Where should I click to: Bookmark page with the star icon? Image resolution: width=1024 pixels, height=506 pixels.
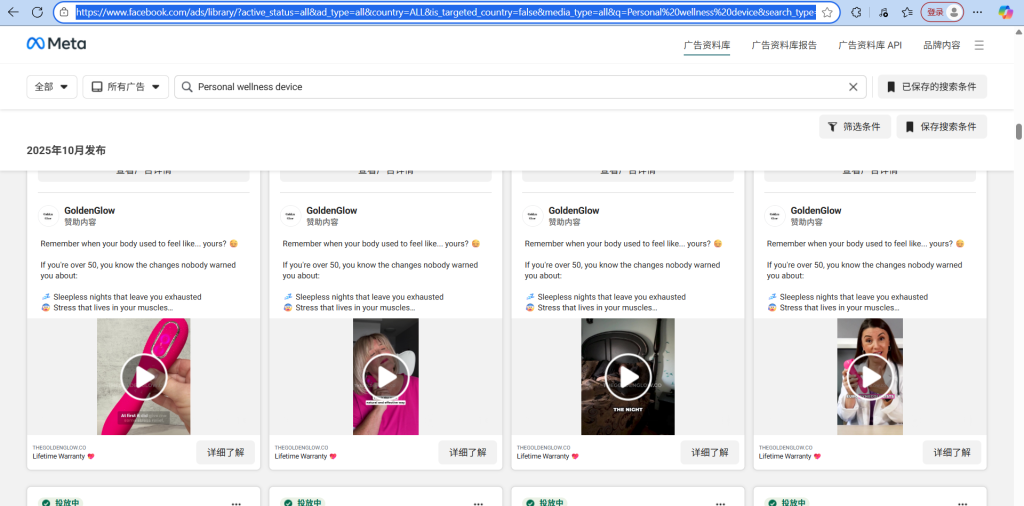point(827,12)
